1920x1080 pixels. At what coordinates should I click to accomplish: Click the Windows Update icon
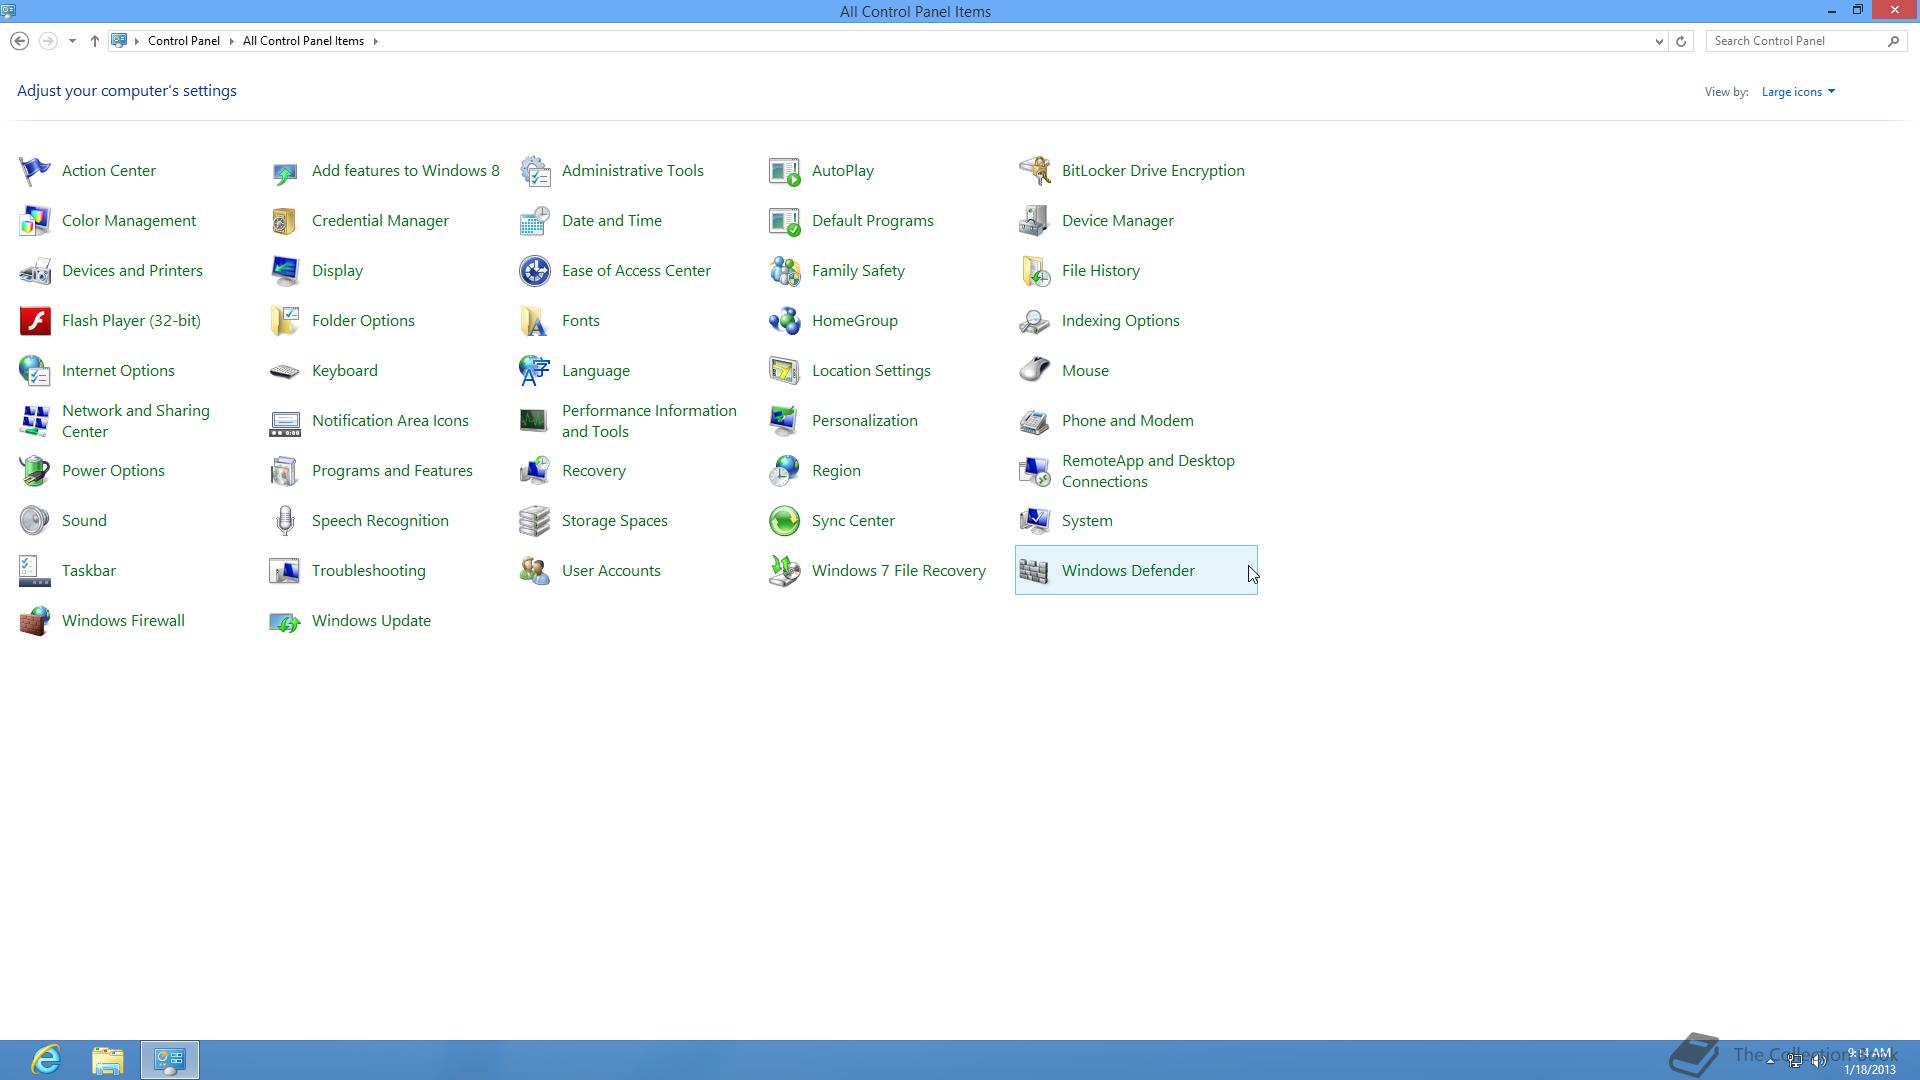(x=285, y=621)
